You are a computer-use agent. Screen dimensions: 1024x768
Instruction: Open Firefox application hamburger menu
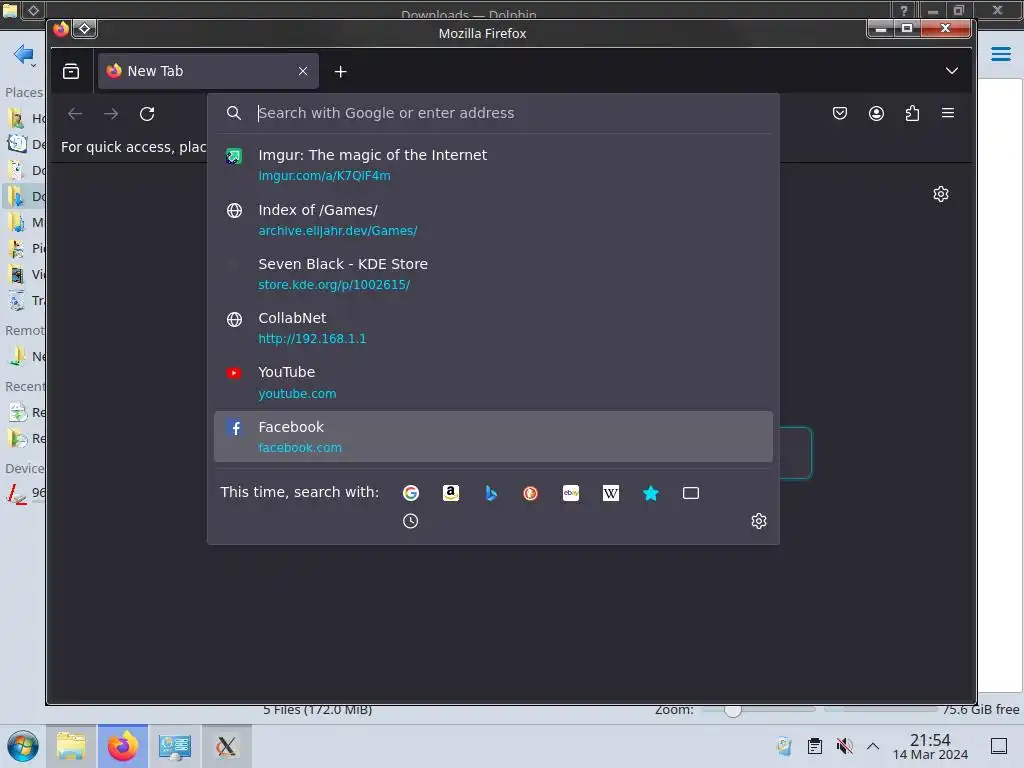pos(948,113)
